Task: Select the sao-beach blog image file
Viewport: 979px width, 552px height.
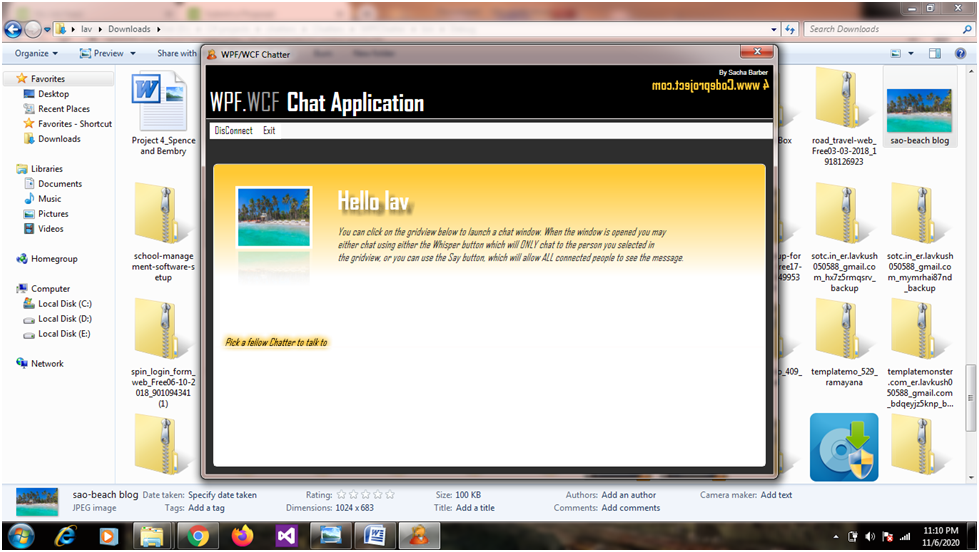Action: coord(919,110)
